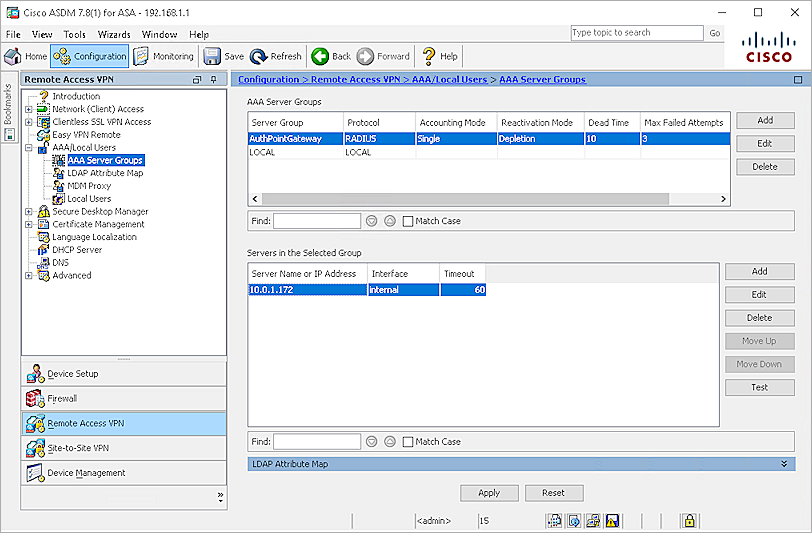Open the Tools menu
This screenshot has height=533, width=812.
click(75, 34)
